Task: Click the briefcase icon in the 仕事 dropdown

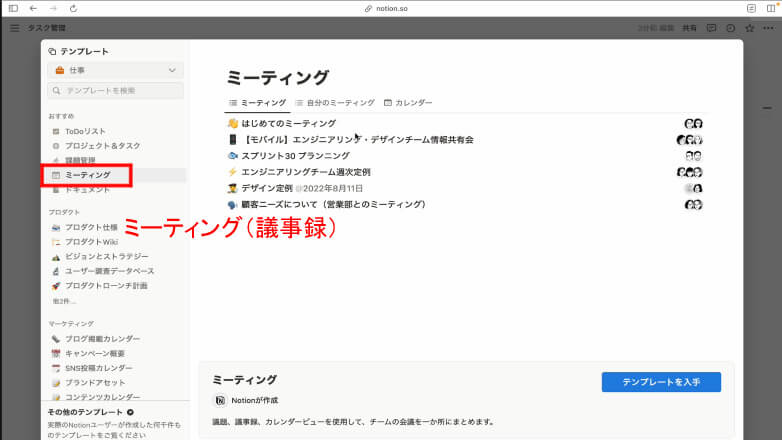Action: pos(60,70)
